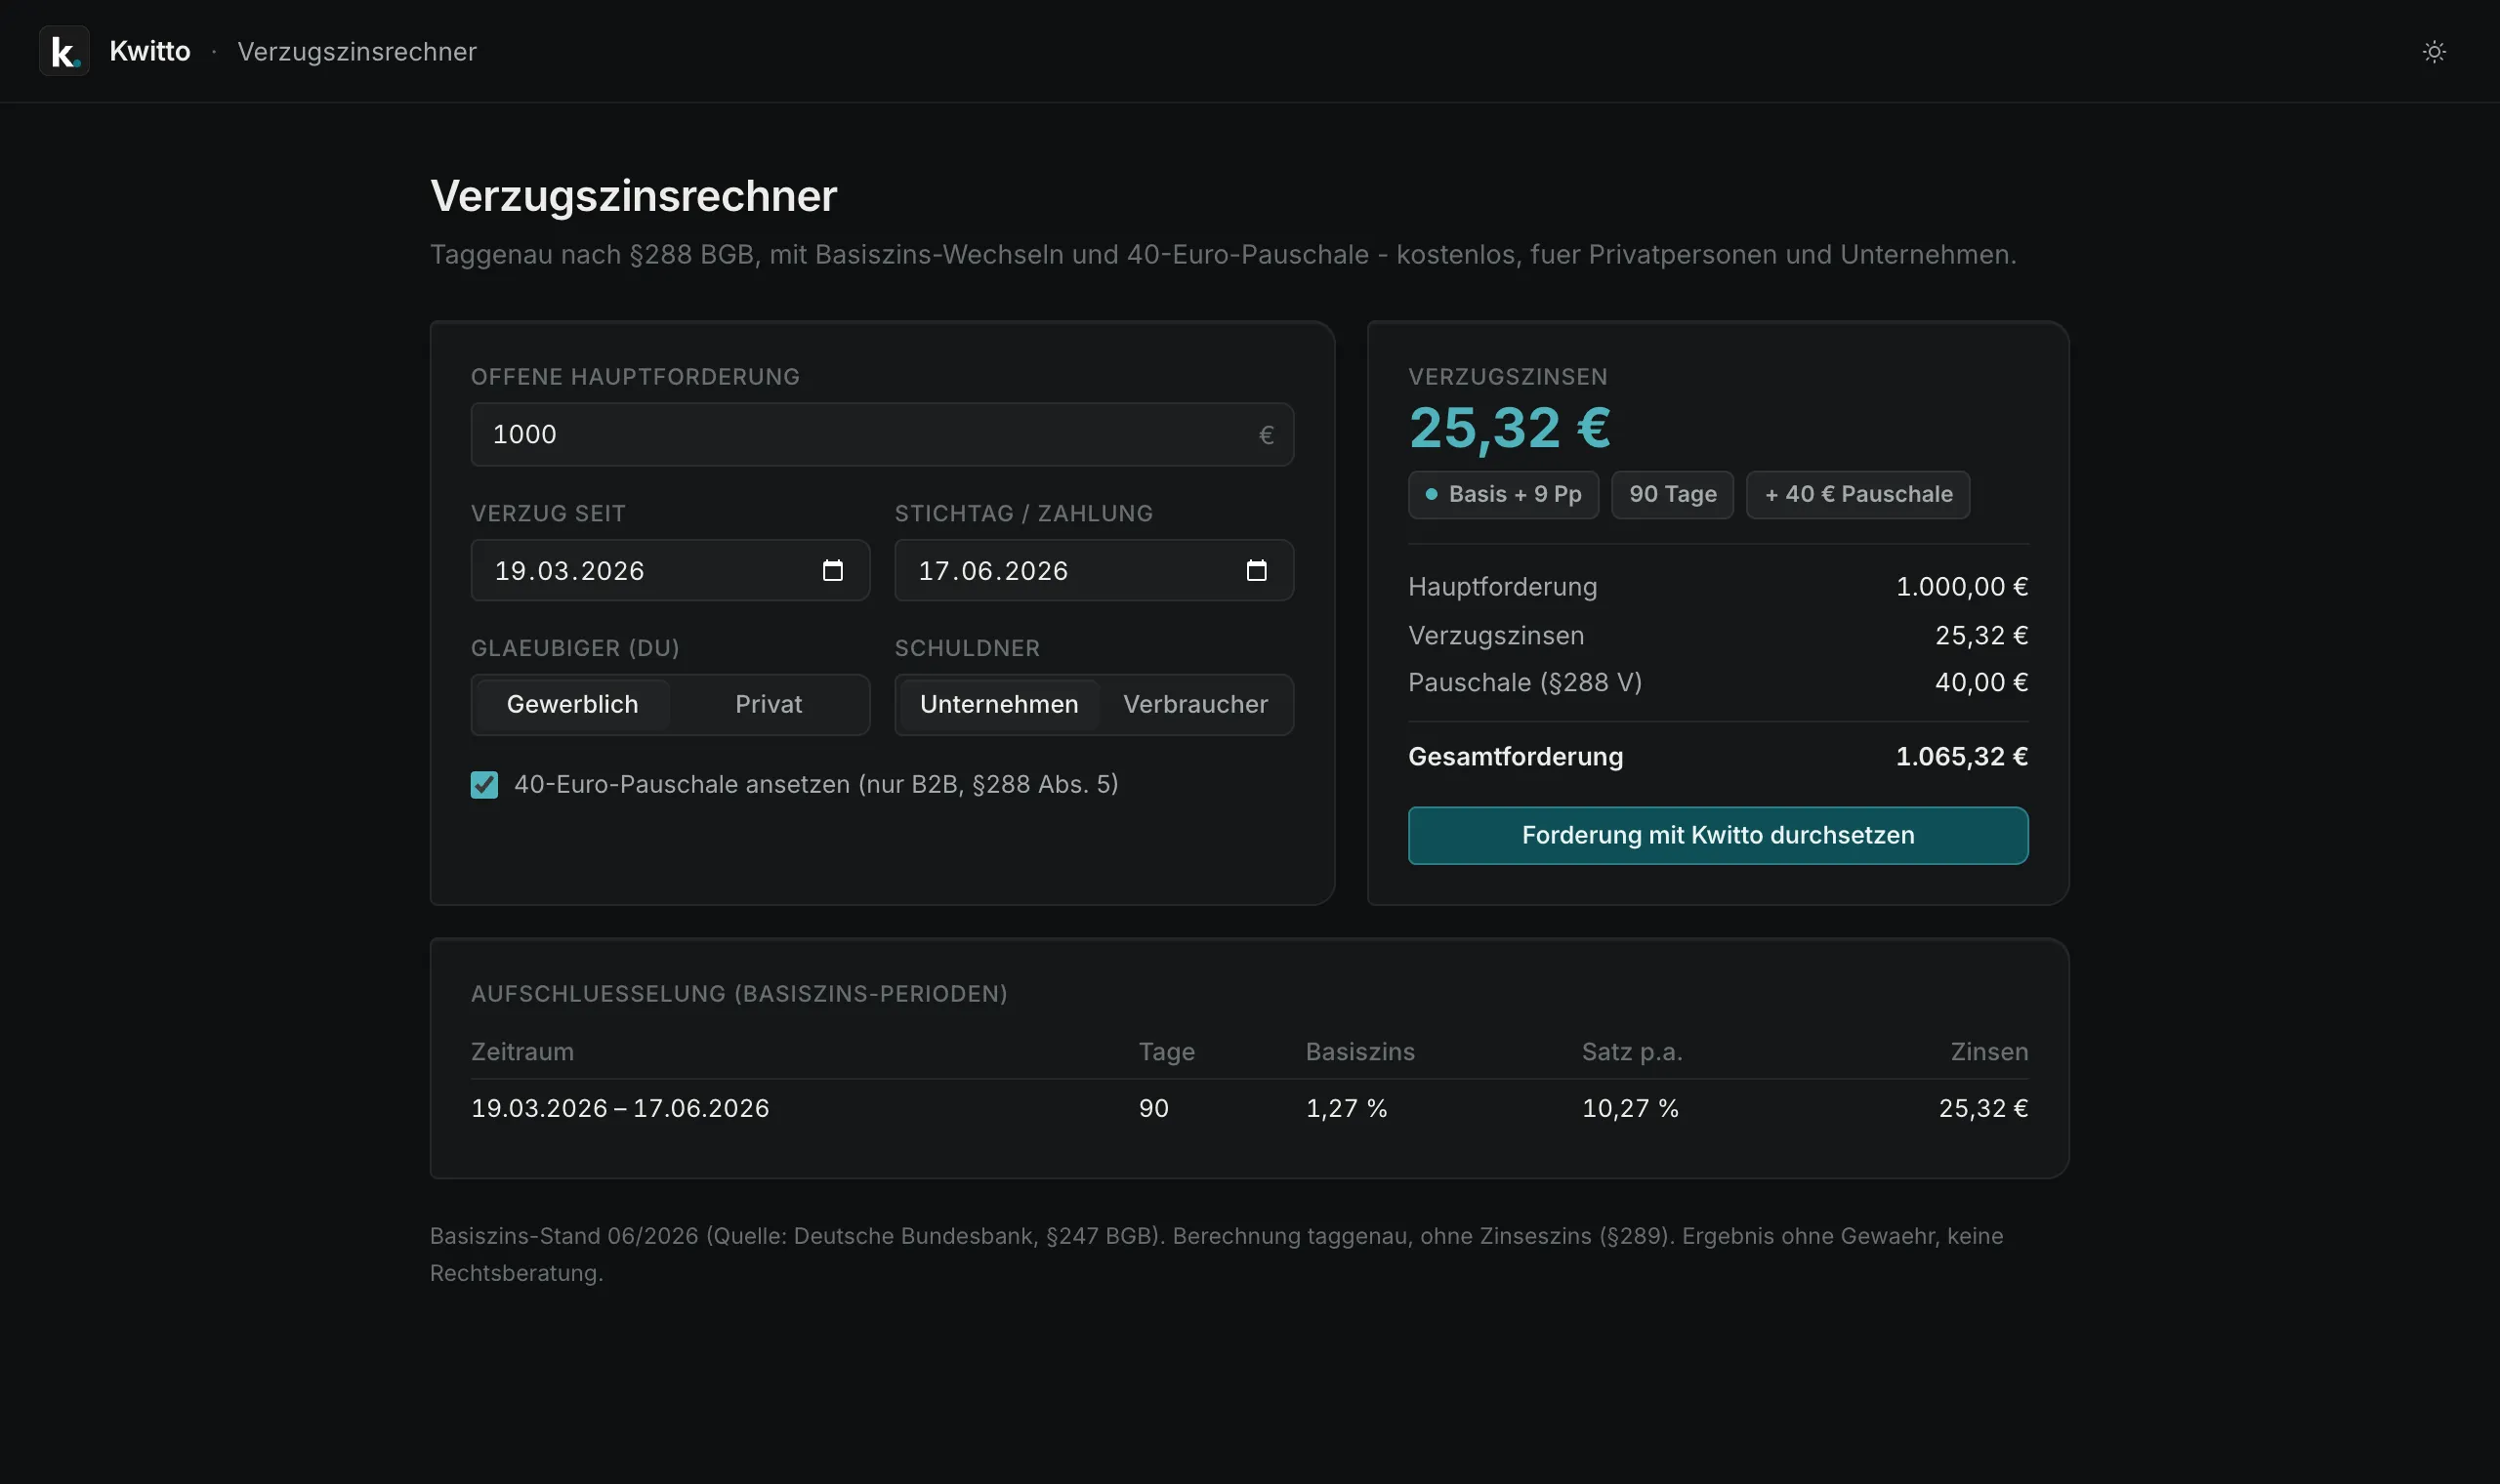Screen dimensions: 2500x1484
Task: Click the Satz p.a. cell 10,27 %
Action: (x=1630, y=1108)
